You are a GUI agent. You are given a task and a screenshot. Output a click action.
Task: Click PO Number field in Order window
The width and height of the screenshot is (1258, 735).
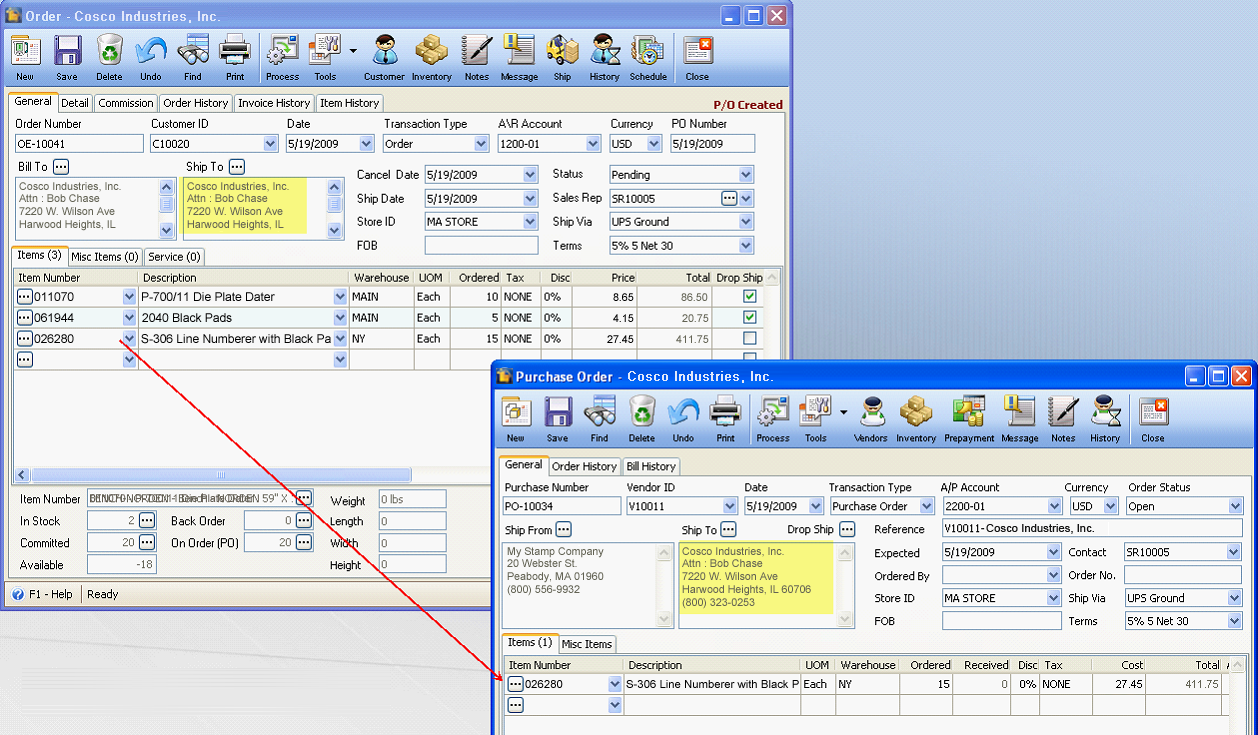point(712,144)
